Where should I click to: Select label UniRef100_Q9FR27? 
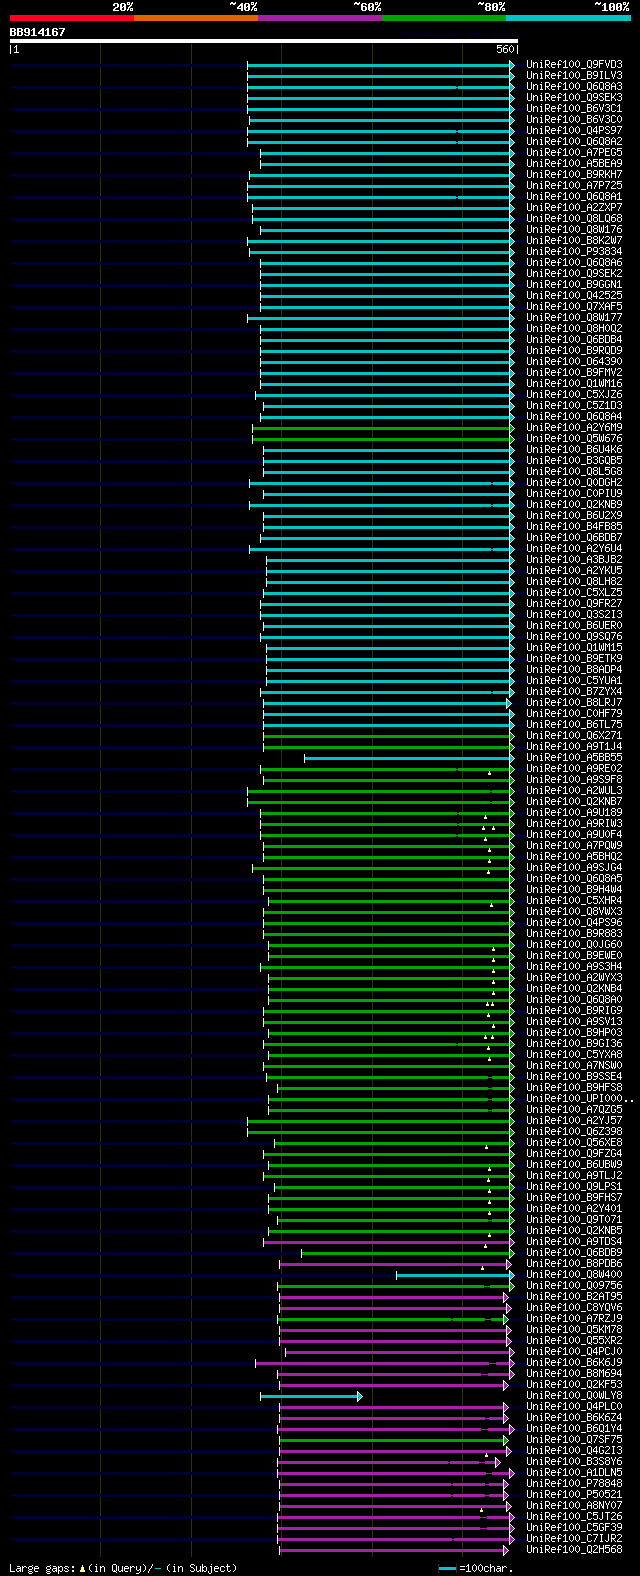click(x=574, y=604)
